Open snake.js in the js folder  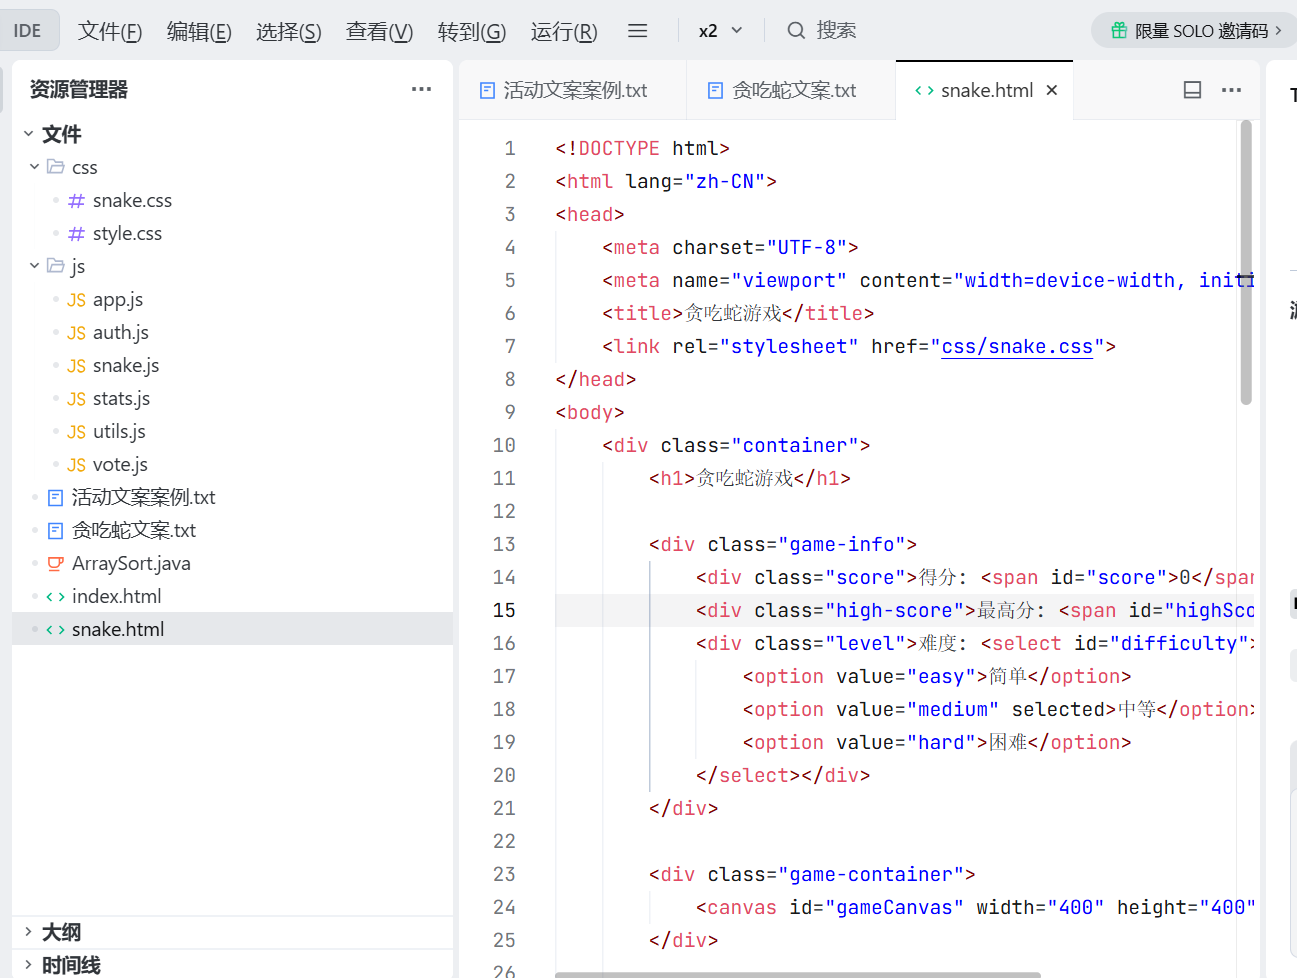125,365
